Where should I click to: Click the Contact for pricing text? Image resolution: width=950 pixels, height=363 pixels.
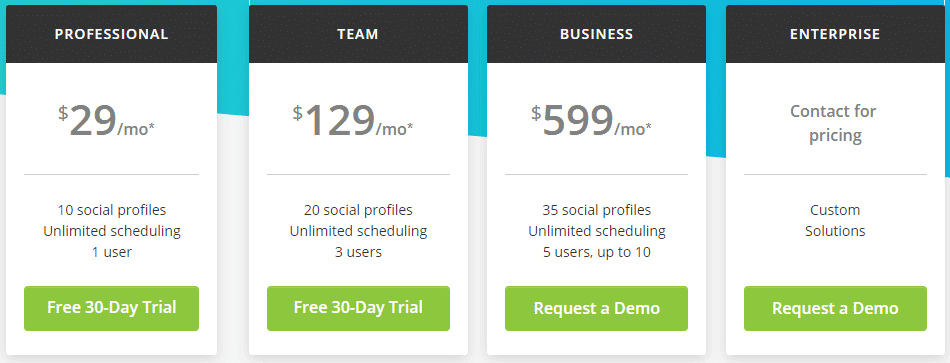835,123
